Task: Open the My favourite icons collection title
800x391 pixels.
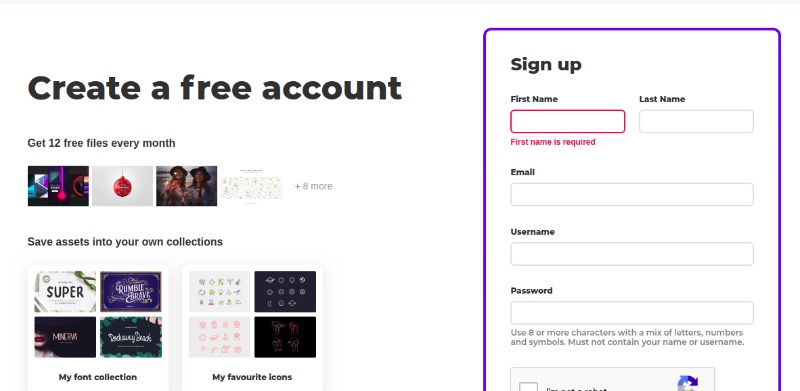Action: (252, 377)
